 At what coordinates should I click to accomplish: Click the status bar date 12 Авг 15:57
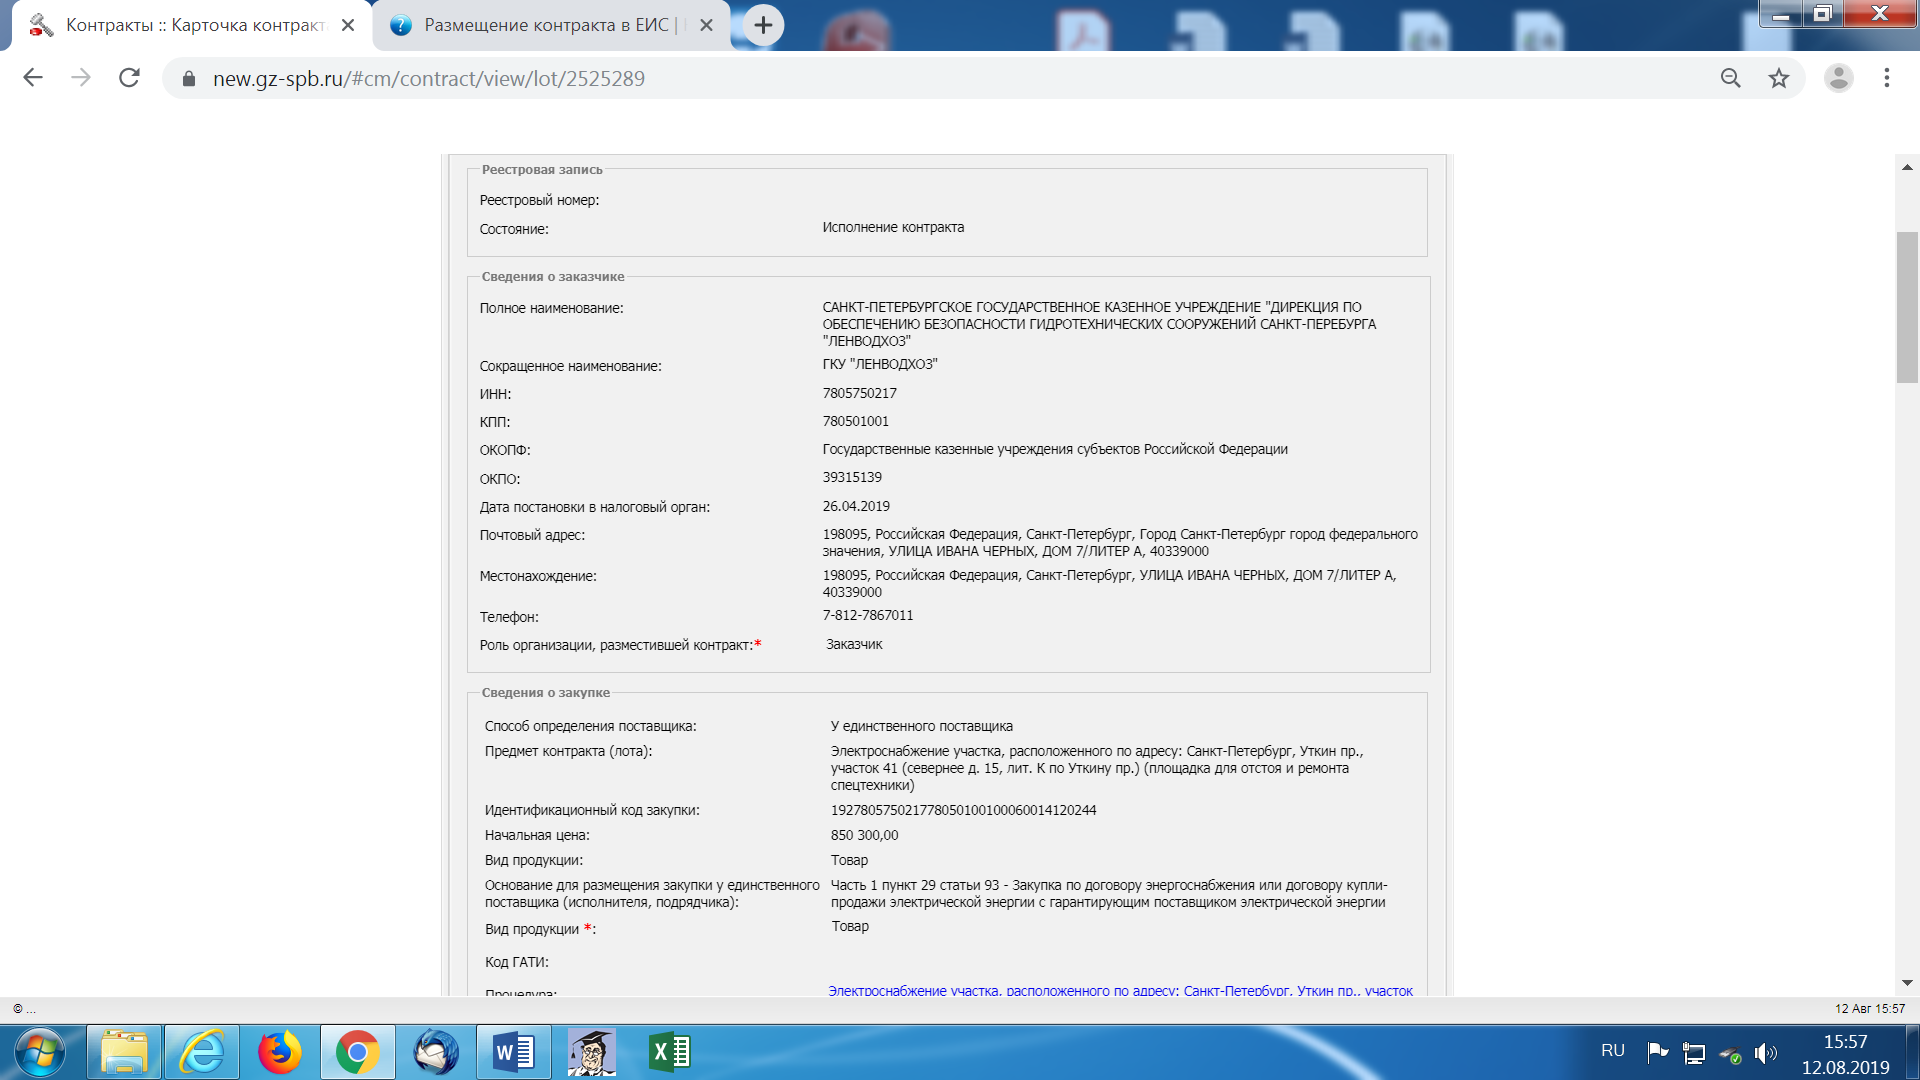pos(1870,1008)
